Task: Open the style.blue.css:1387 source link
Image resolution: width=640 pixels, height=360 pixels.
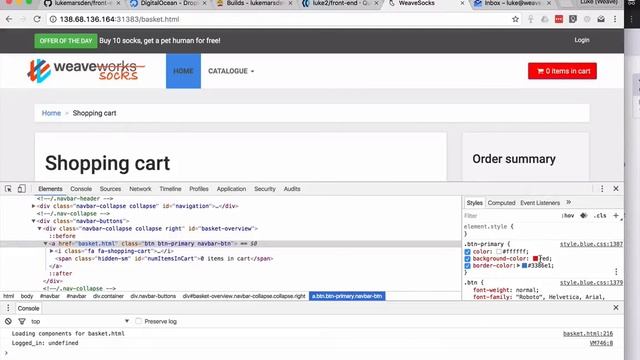Action: [x=591, y=244]
